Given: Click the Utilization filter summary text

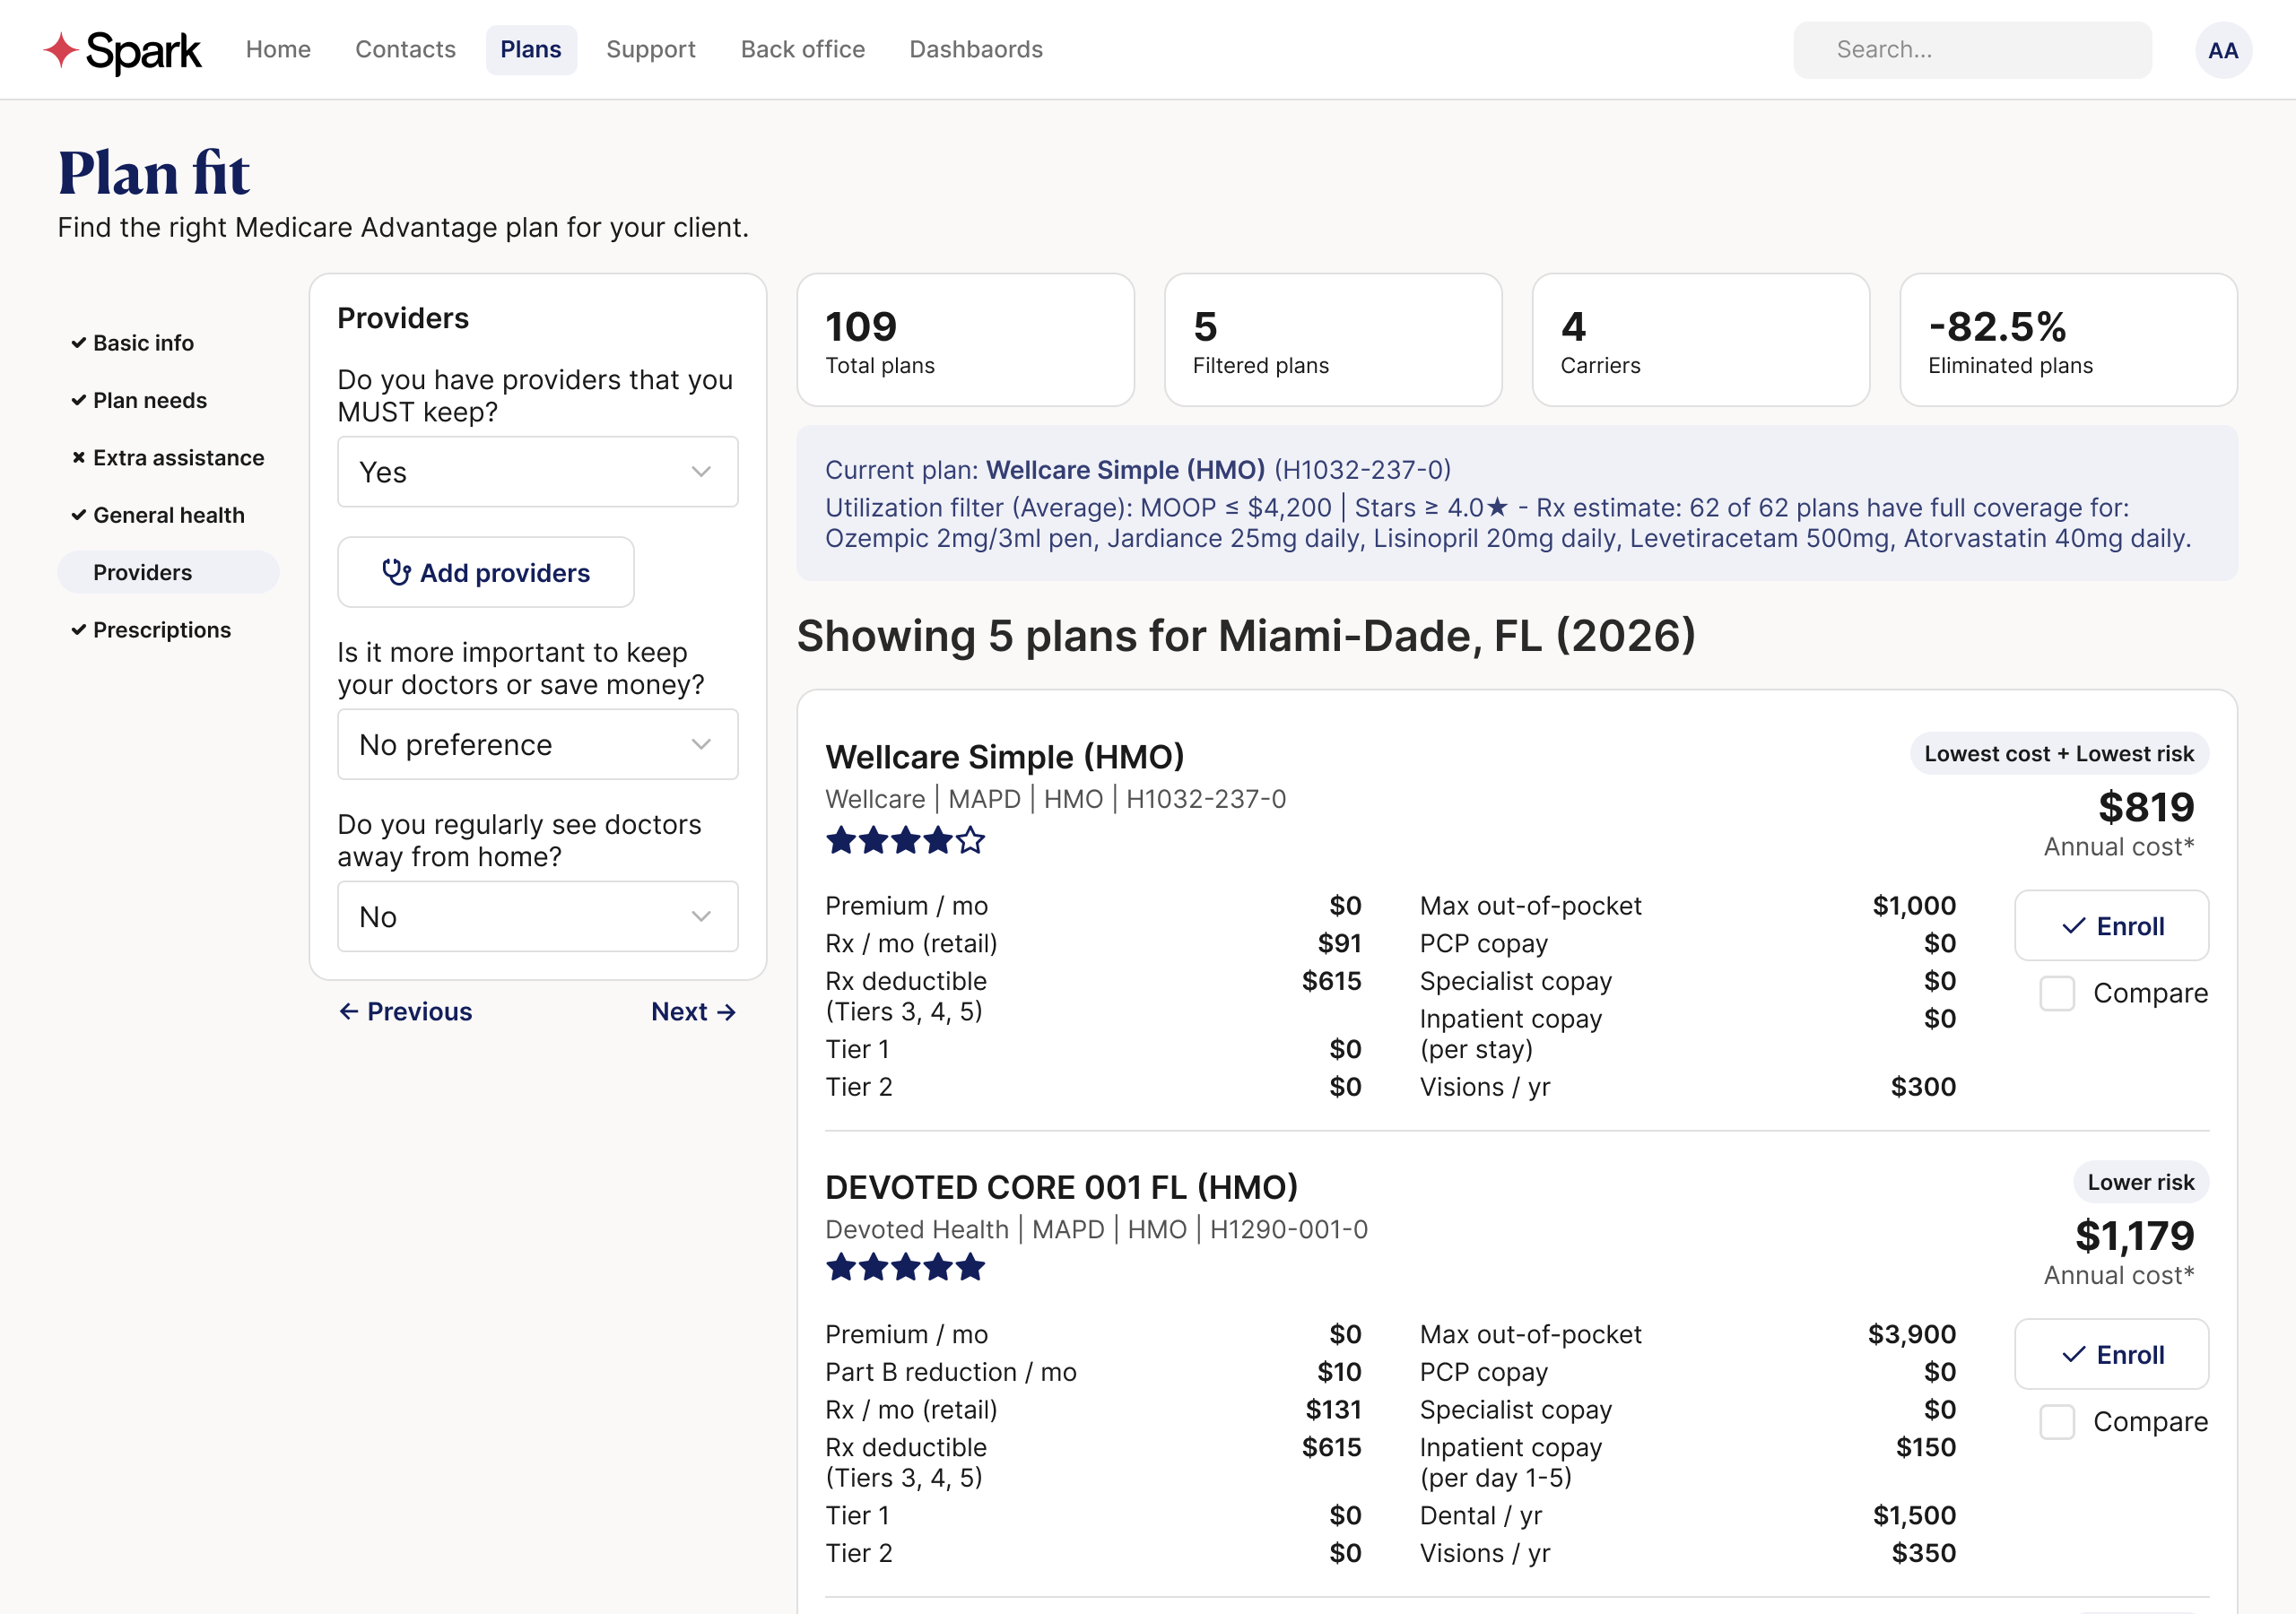Looking at the screenshot, I should pyautogui.click(x=1508, y=523).
